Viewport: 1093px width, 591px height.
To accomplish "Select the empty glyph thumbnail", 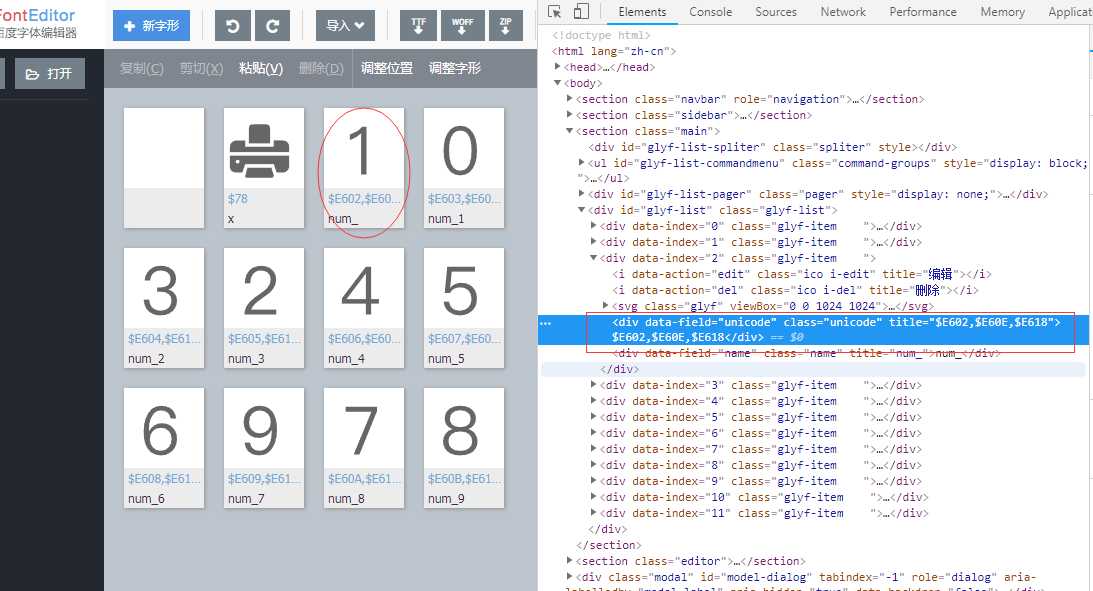I will click(x=164, y=167).
